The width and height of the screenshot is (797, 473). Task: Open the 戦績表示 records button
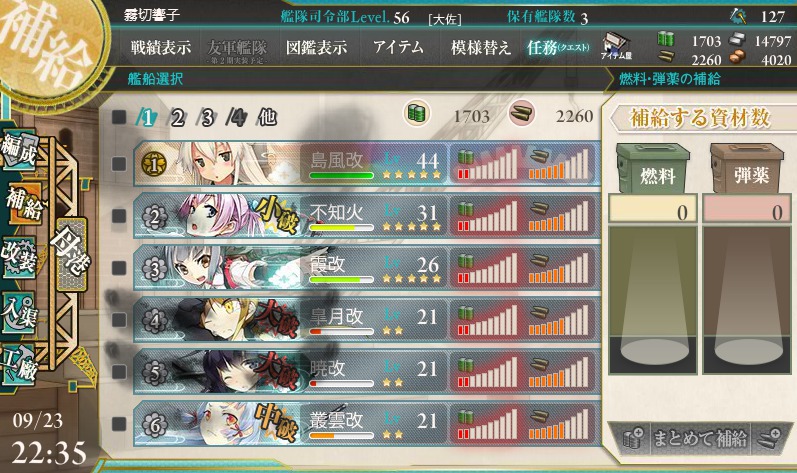point(161,48)
